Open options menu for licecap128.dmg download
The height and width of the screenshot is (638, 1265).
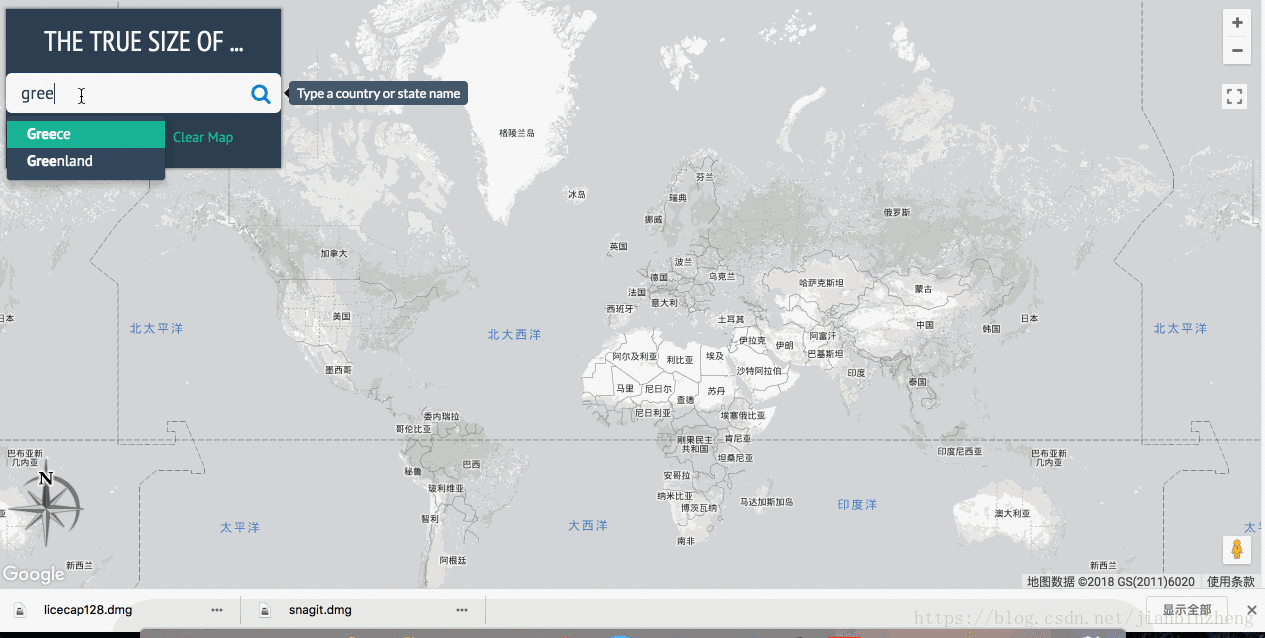click(x=217, y=610)
